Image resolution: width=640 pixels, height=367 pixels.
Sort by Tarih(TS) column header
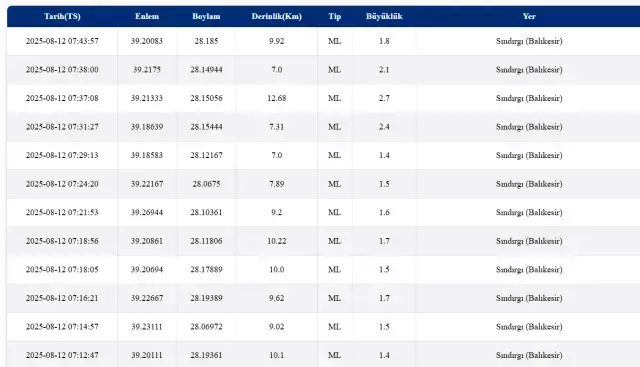click(62, 16)
